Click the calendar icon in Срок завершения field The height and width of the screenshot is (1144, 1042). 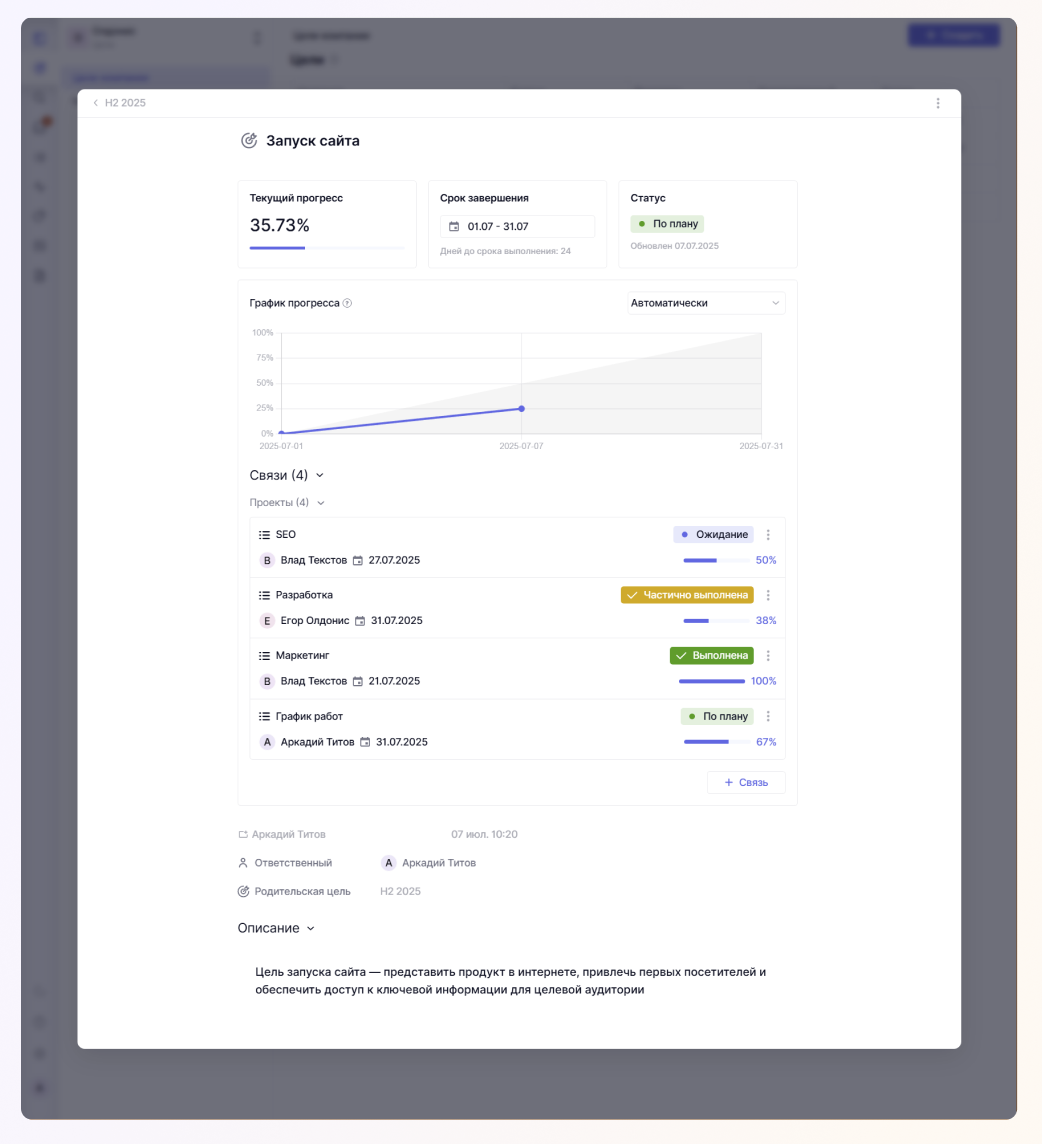[454, 227]
